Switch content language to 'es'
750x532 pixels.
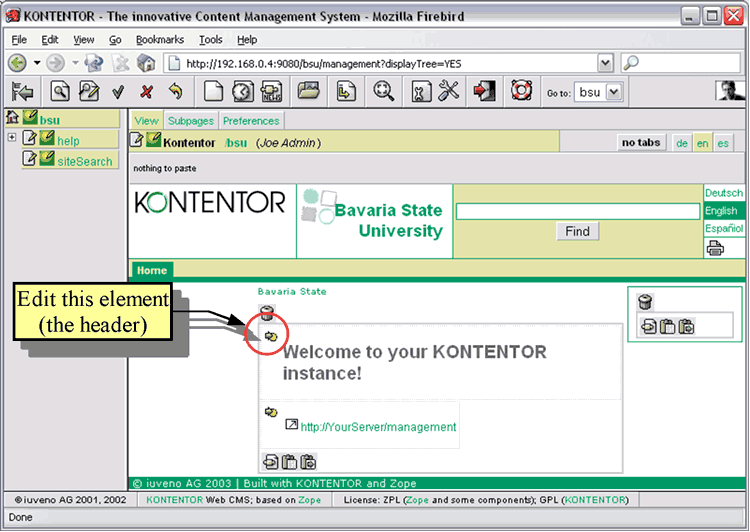(x=723, y=143)
